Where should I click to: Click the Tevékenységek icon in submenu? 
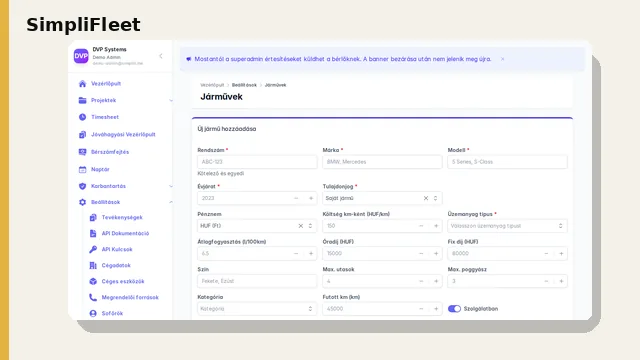93,218
